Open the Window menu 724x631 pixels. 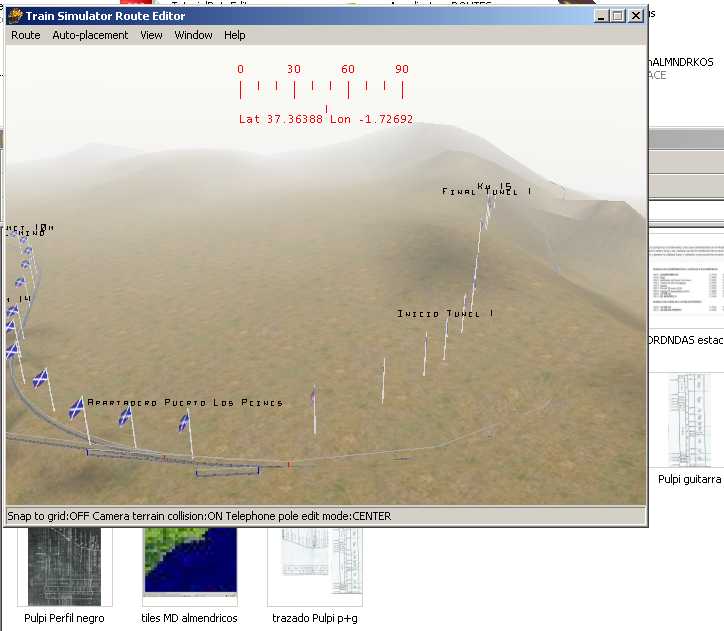pos(193,35)
